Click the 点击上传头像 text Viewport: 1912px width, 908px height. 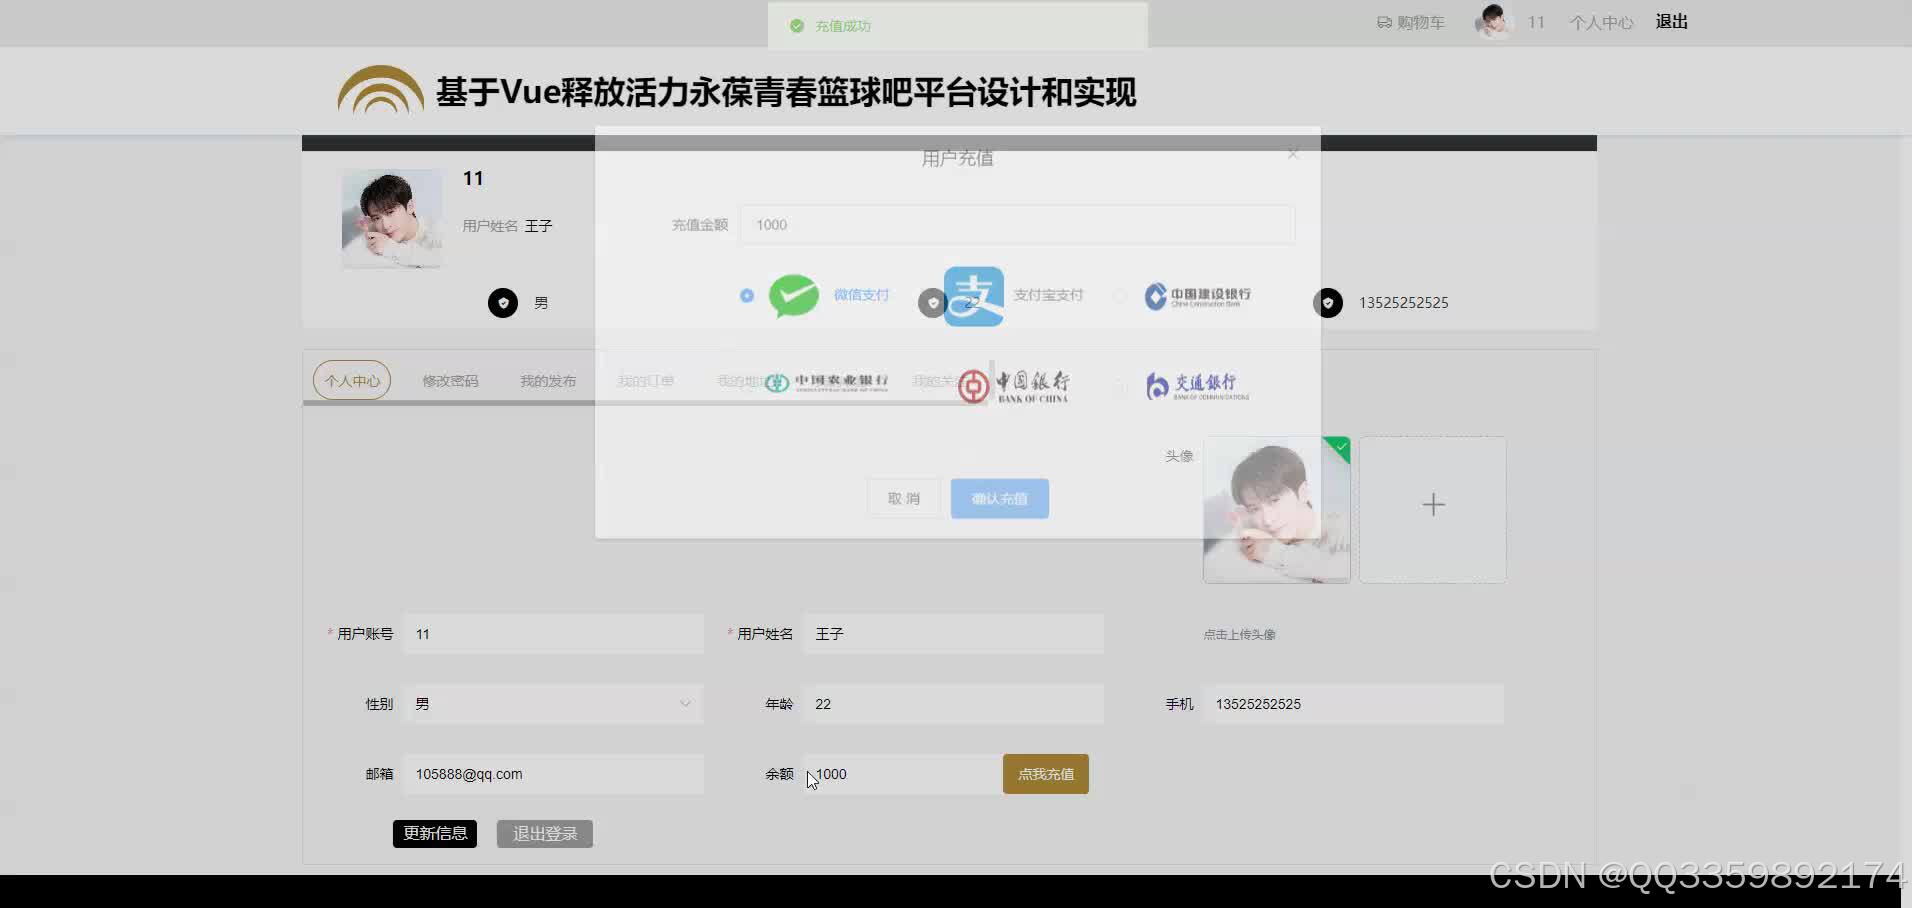point(1240,634)
